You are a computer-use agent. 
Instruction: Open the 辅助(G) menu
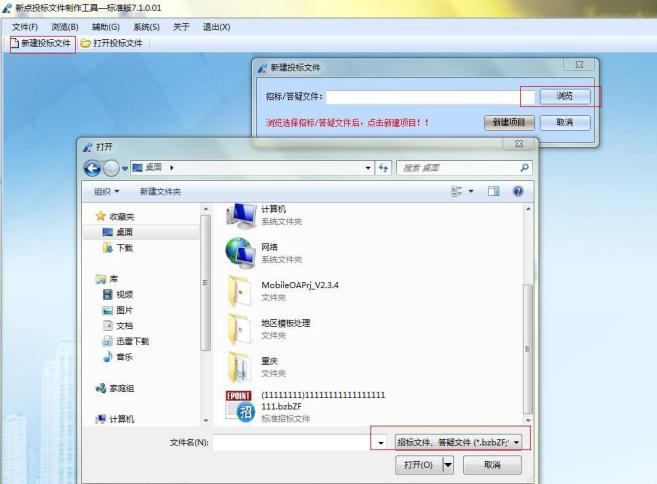pos(106,27)
